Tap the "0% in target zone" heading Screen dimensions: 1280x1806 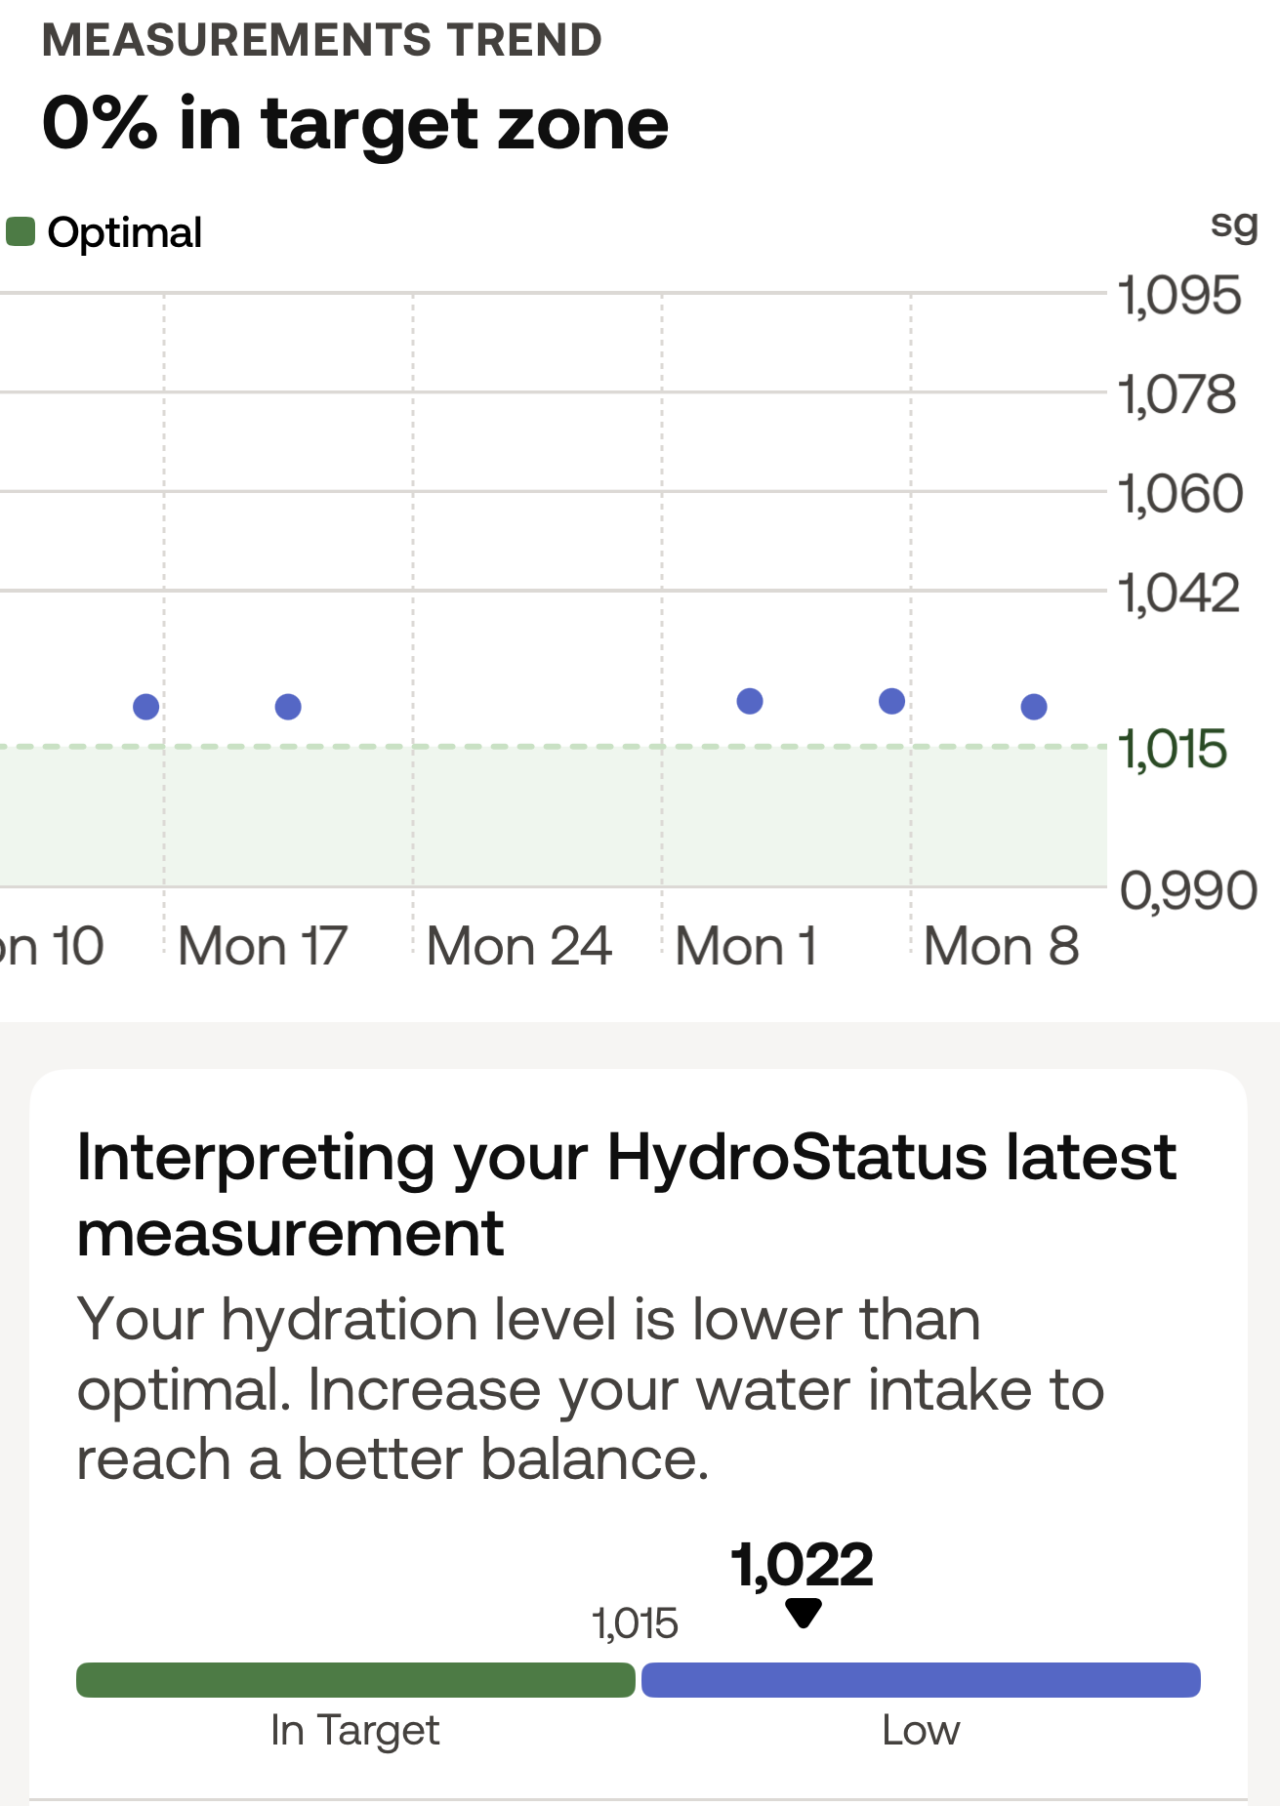[355, 124]
